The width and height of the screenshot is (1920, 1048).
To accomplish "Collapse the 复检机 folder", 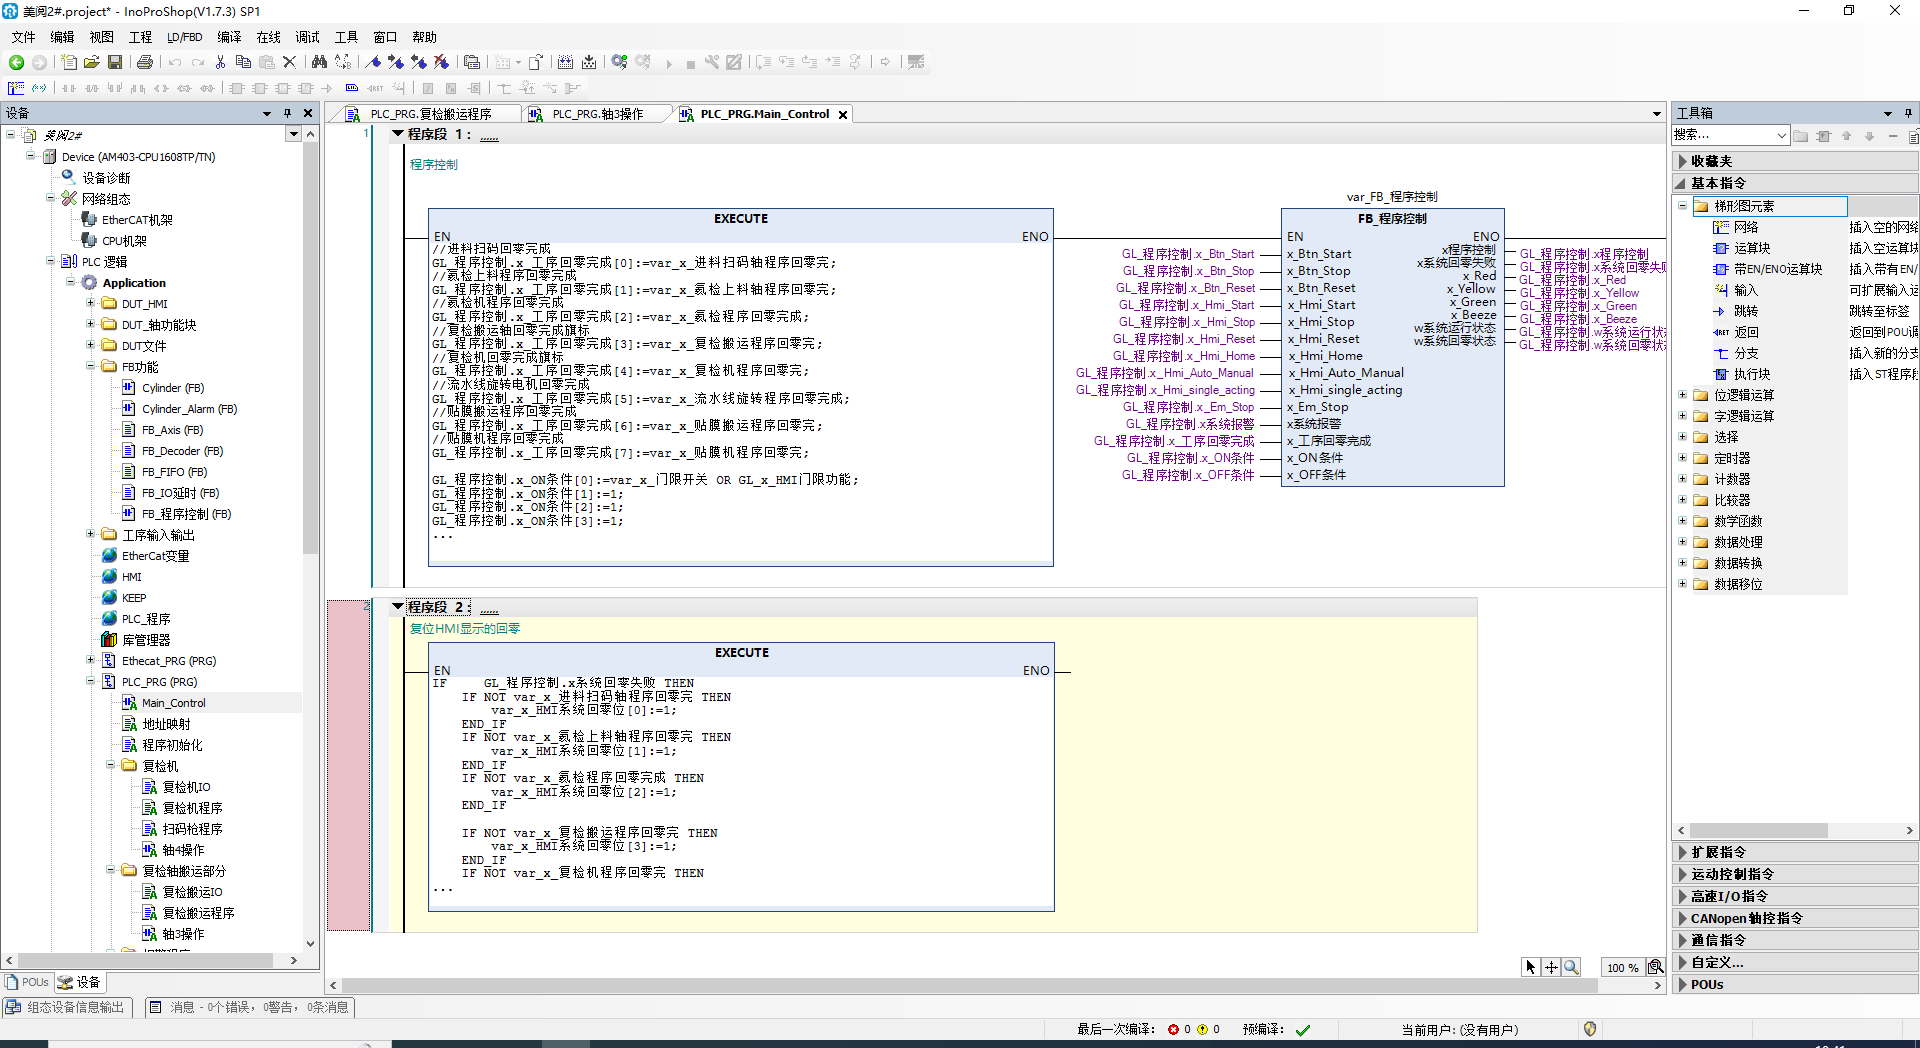I will coord(110,765).
